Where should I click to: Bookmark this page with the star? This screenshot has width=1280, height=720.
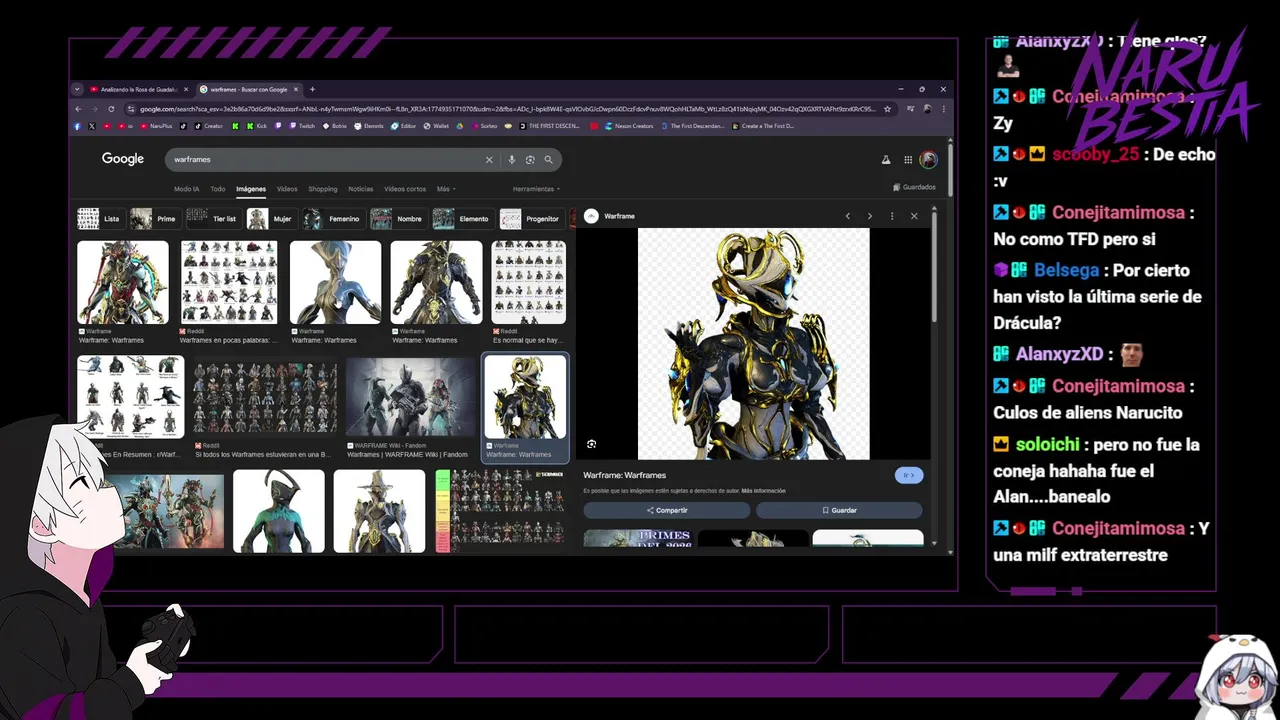(887, 109)
